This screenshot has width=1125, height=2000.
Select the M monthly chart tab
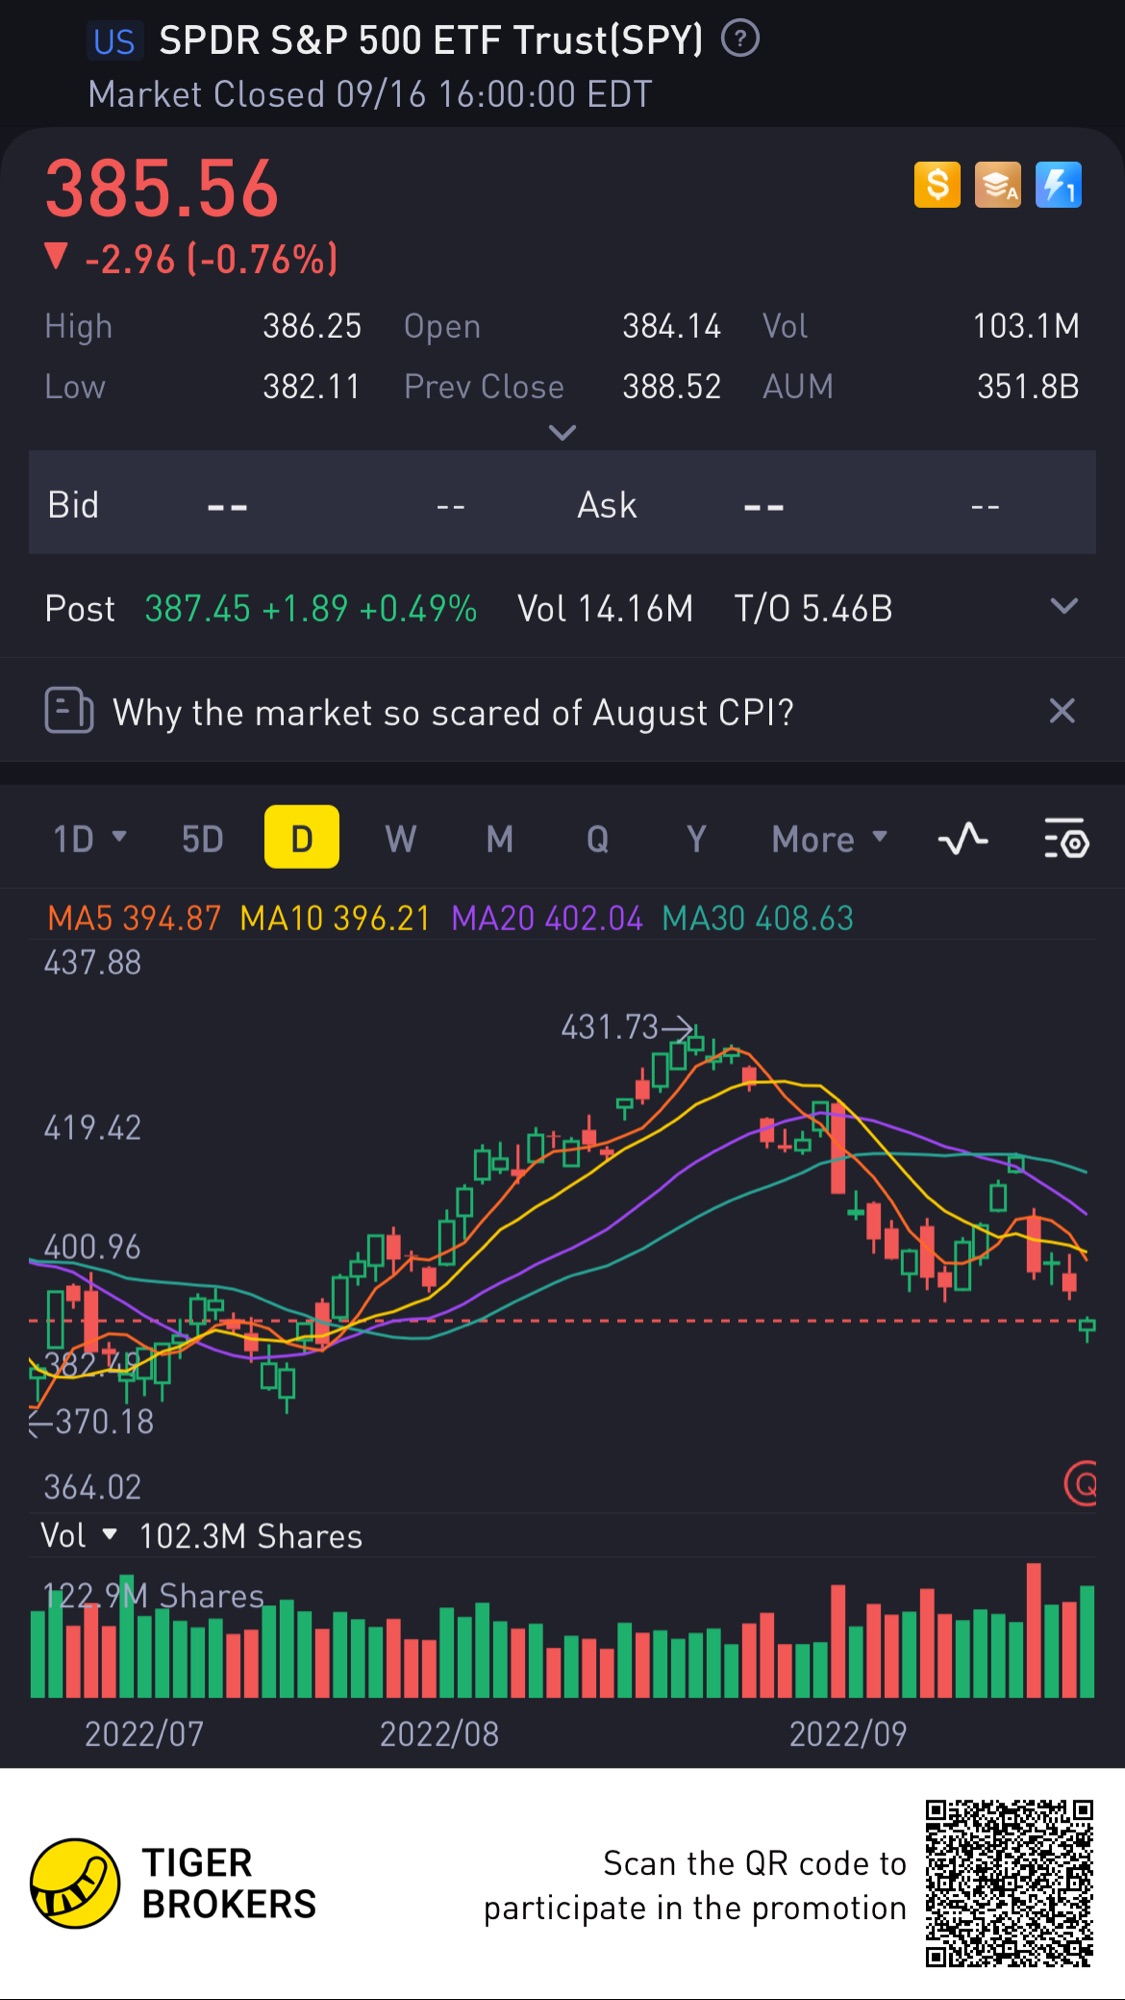[500, 838]
